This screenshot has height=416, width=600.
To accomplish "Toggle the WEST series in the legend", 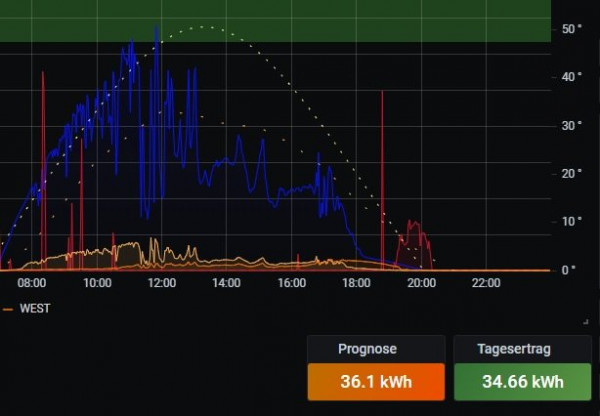I will tap(34, 309).
